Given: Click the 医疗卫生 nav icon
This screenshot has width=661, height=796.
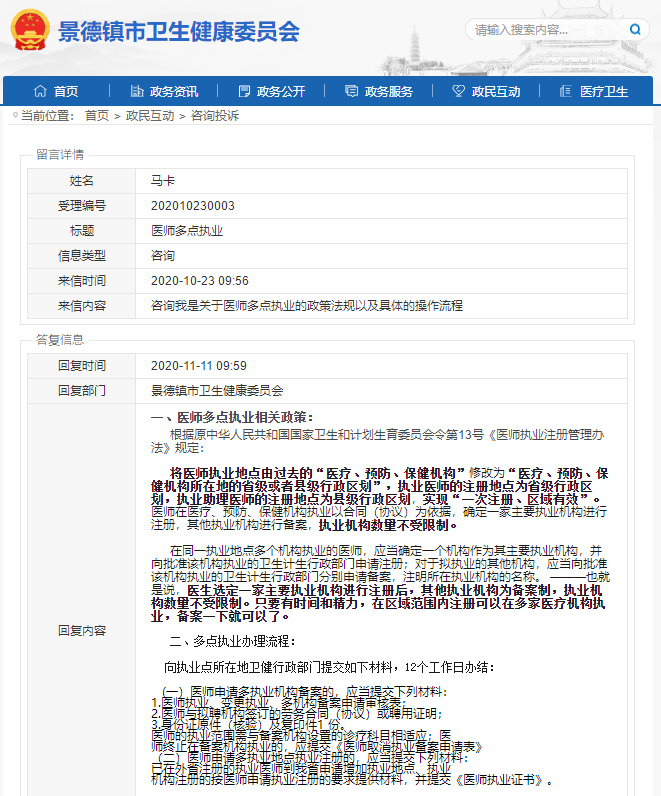Looking at the screenshot, I should pyautogui.click(x=566, y=91).
